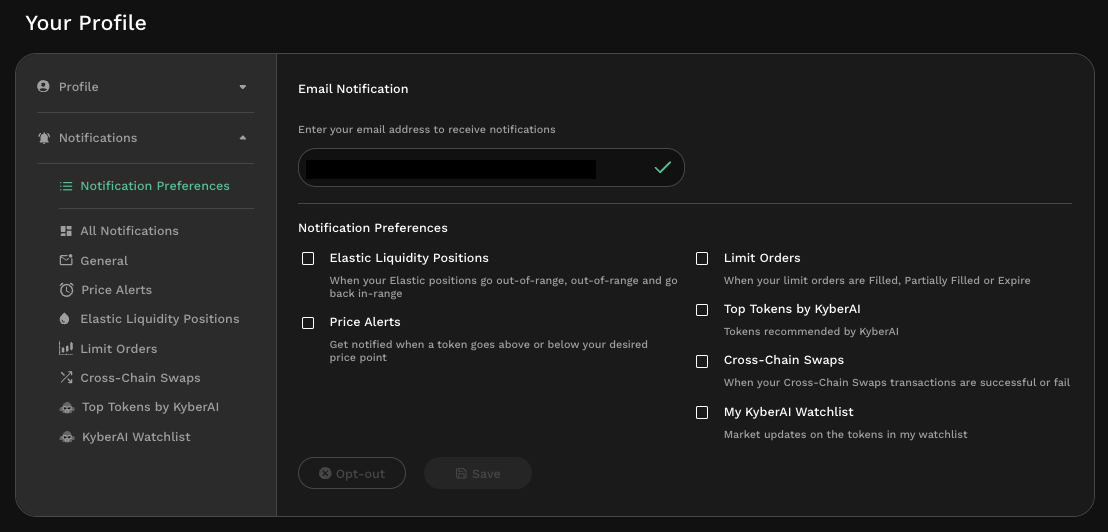
Task: Open Notification Preferences in the sidebar
Action: tap(154, 186)
